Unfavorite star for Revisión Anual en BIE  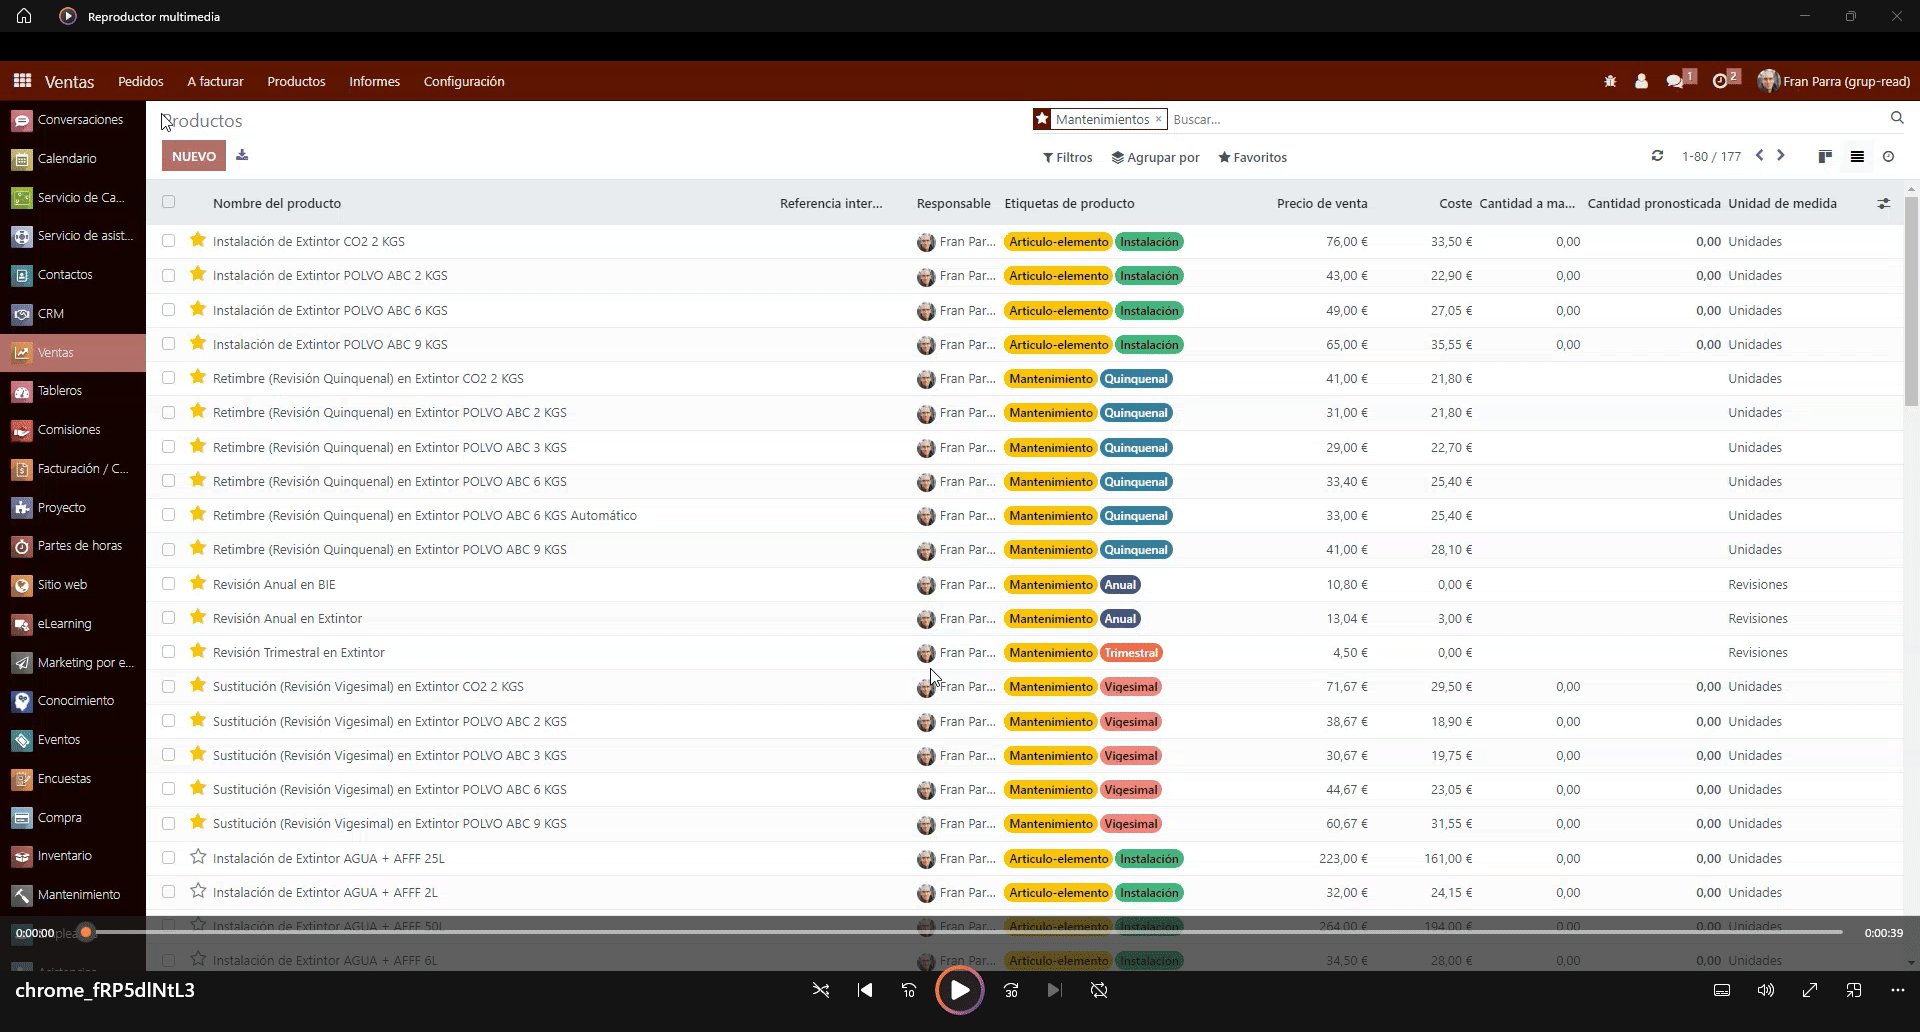198,584
